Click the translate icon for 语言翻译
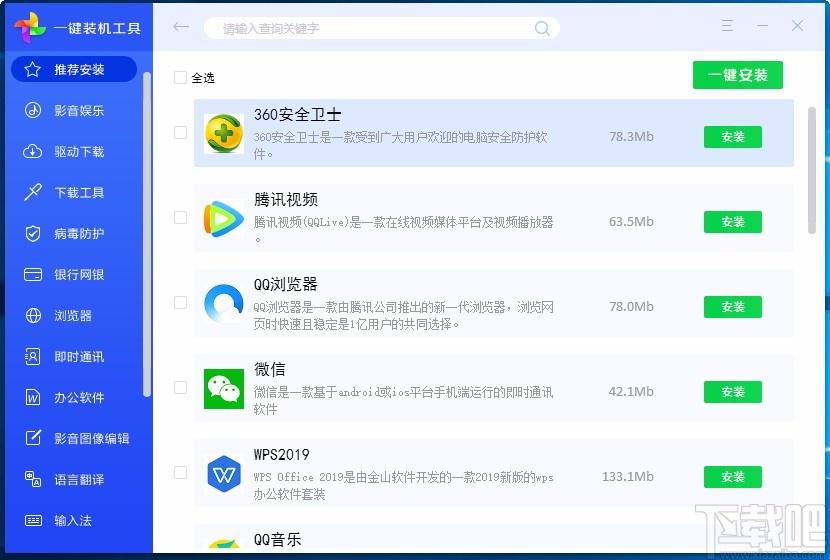This screenshot has width=830, height=560. [33, 479]
